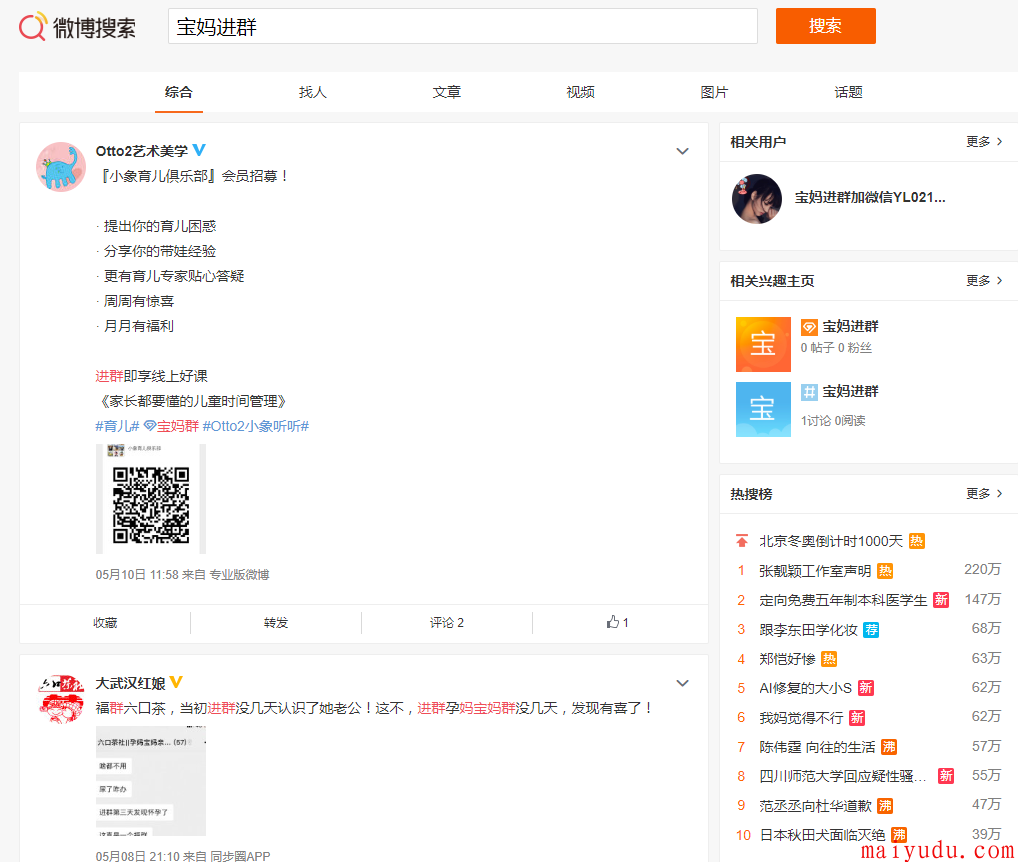
Task: Switch to the 综合 tab
Action: pyautogui.click(x=179, y=92)
